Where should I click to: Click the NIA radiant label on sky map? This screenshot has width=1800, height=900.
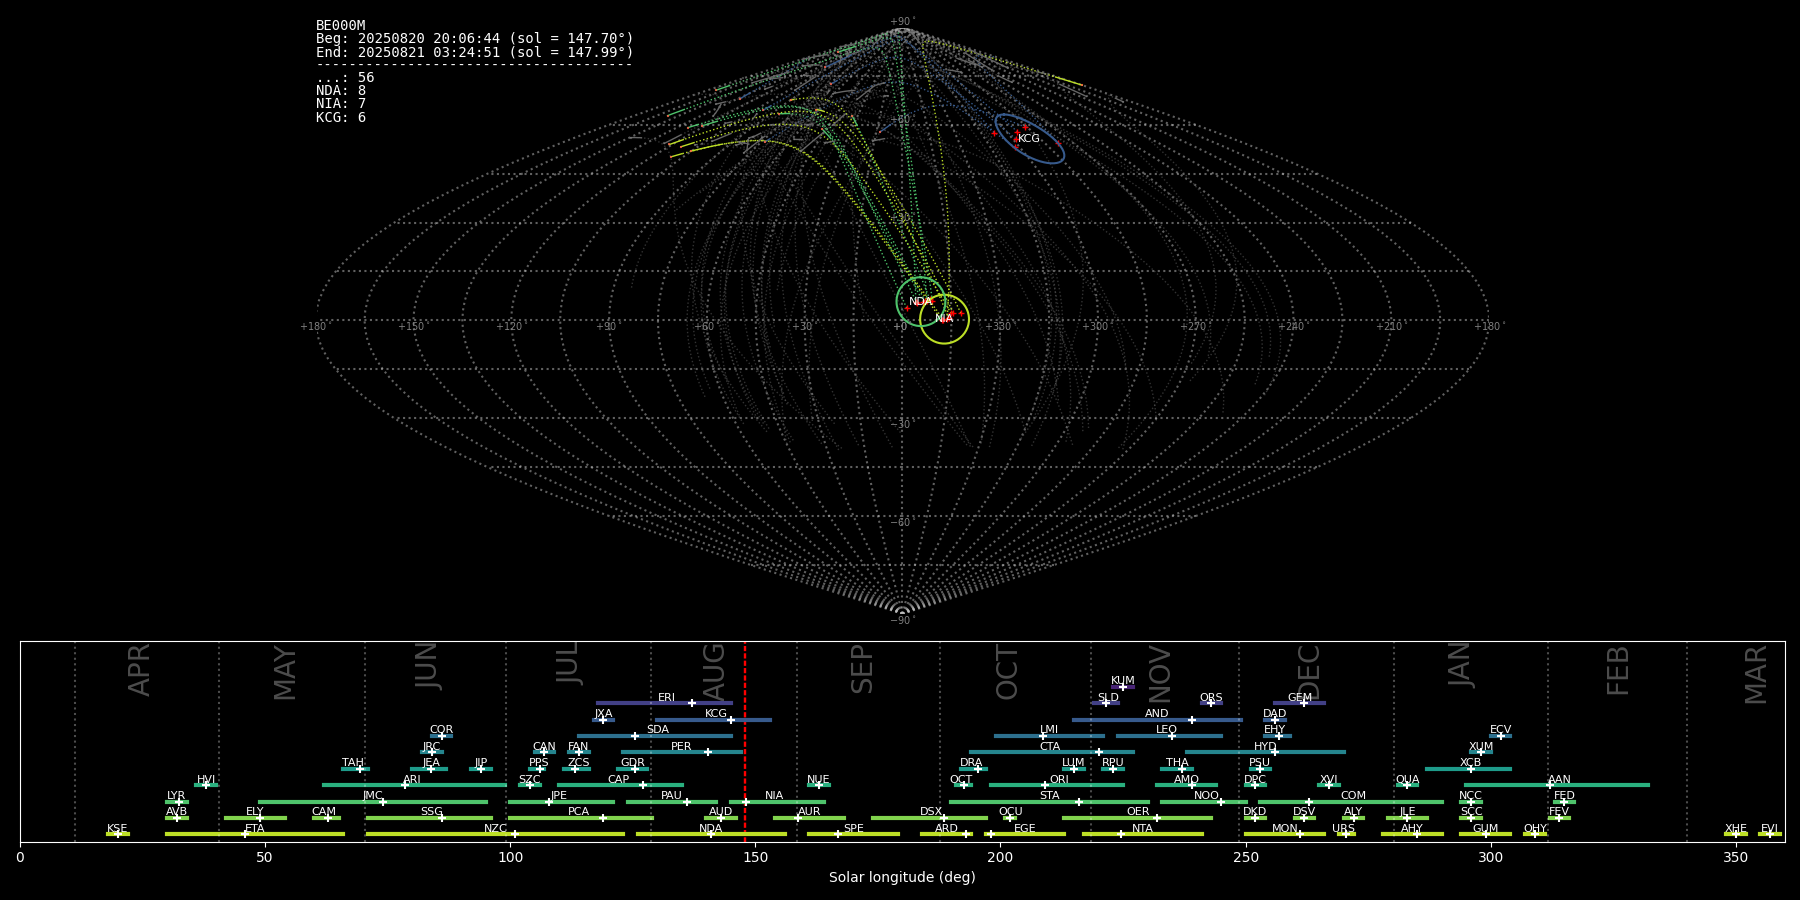[944, 319]
